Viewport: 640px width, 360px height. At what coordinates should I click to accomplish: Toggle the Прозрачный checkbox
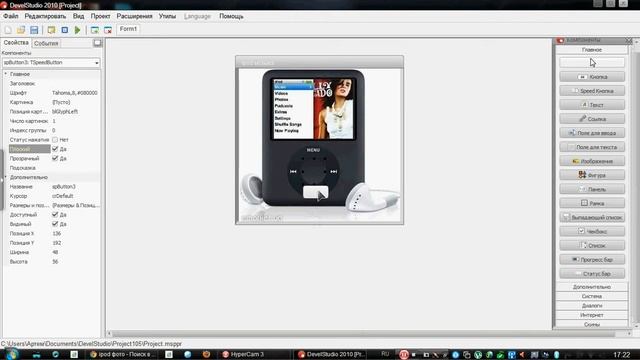[55, 158]
